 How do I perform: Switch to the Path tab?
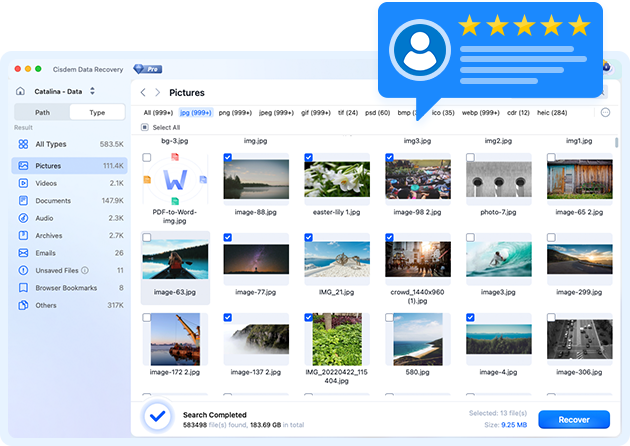42,112
